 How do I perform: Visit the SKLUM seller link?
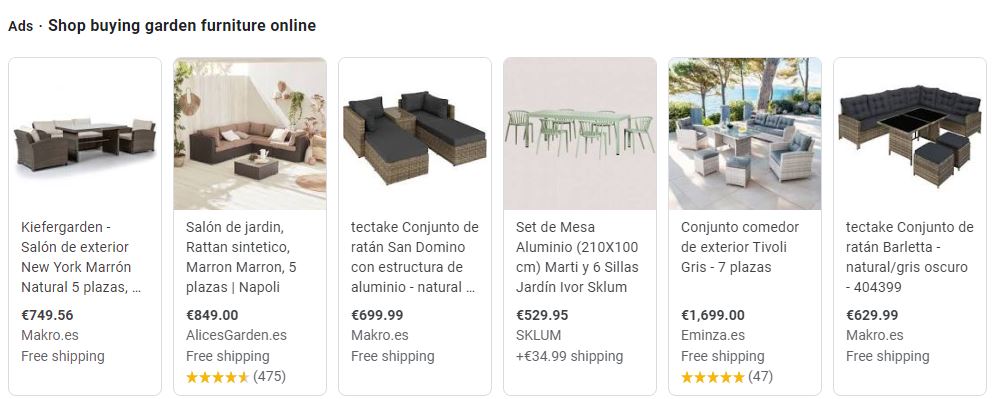pyautogui.click(x=538, y=335)
